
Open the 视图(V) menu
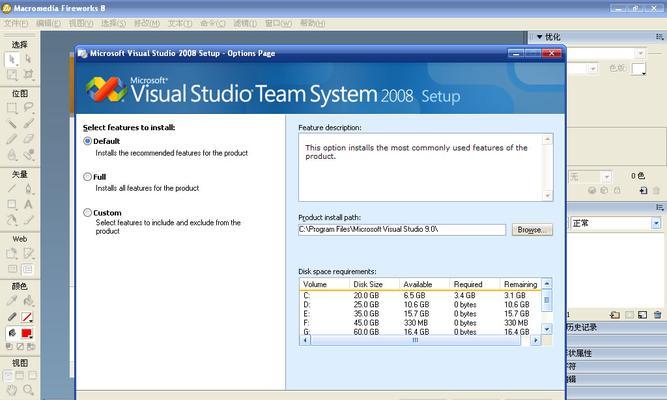pyautogui.click(x=81, y=23)
